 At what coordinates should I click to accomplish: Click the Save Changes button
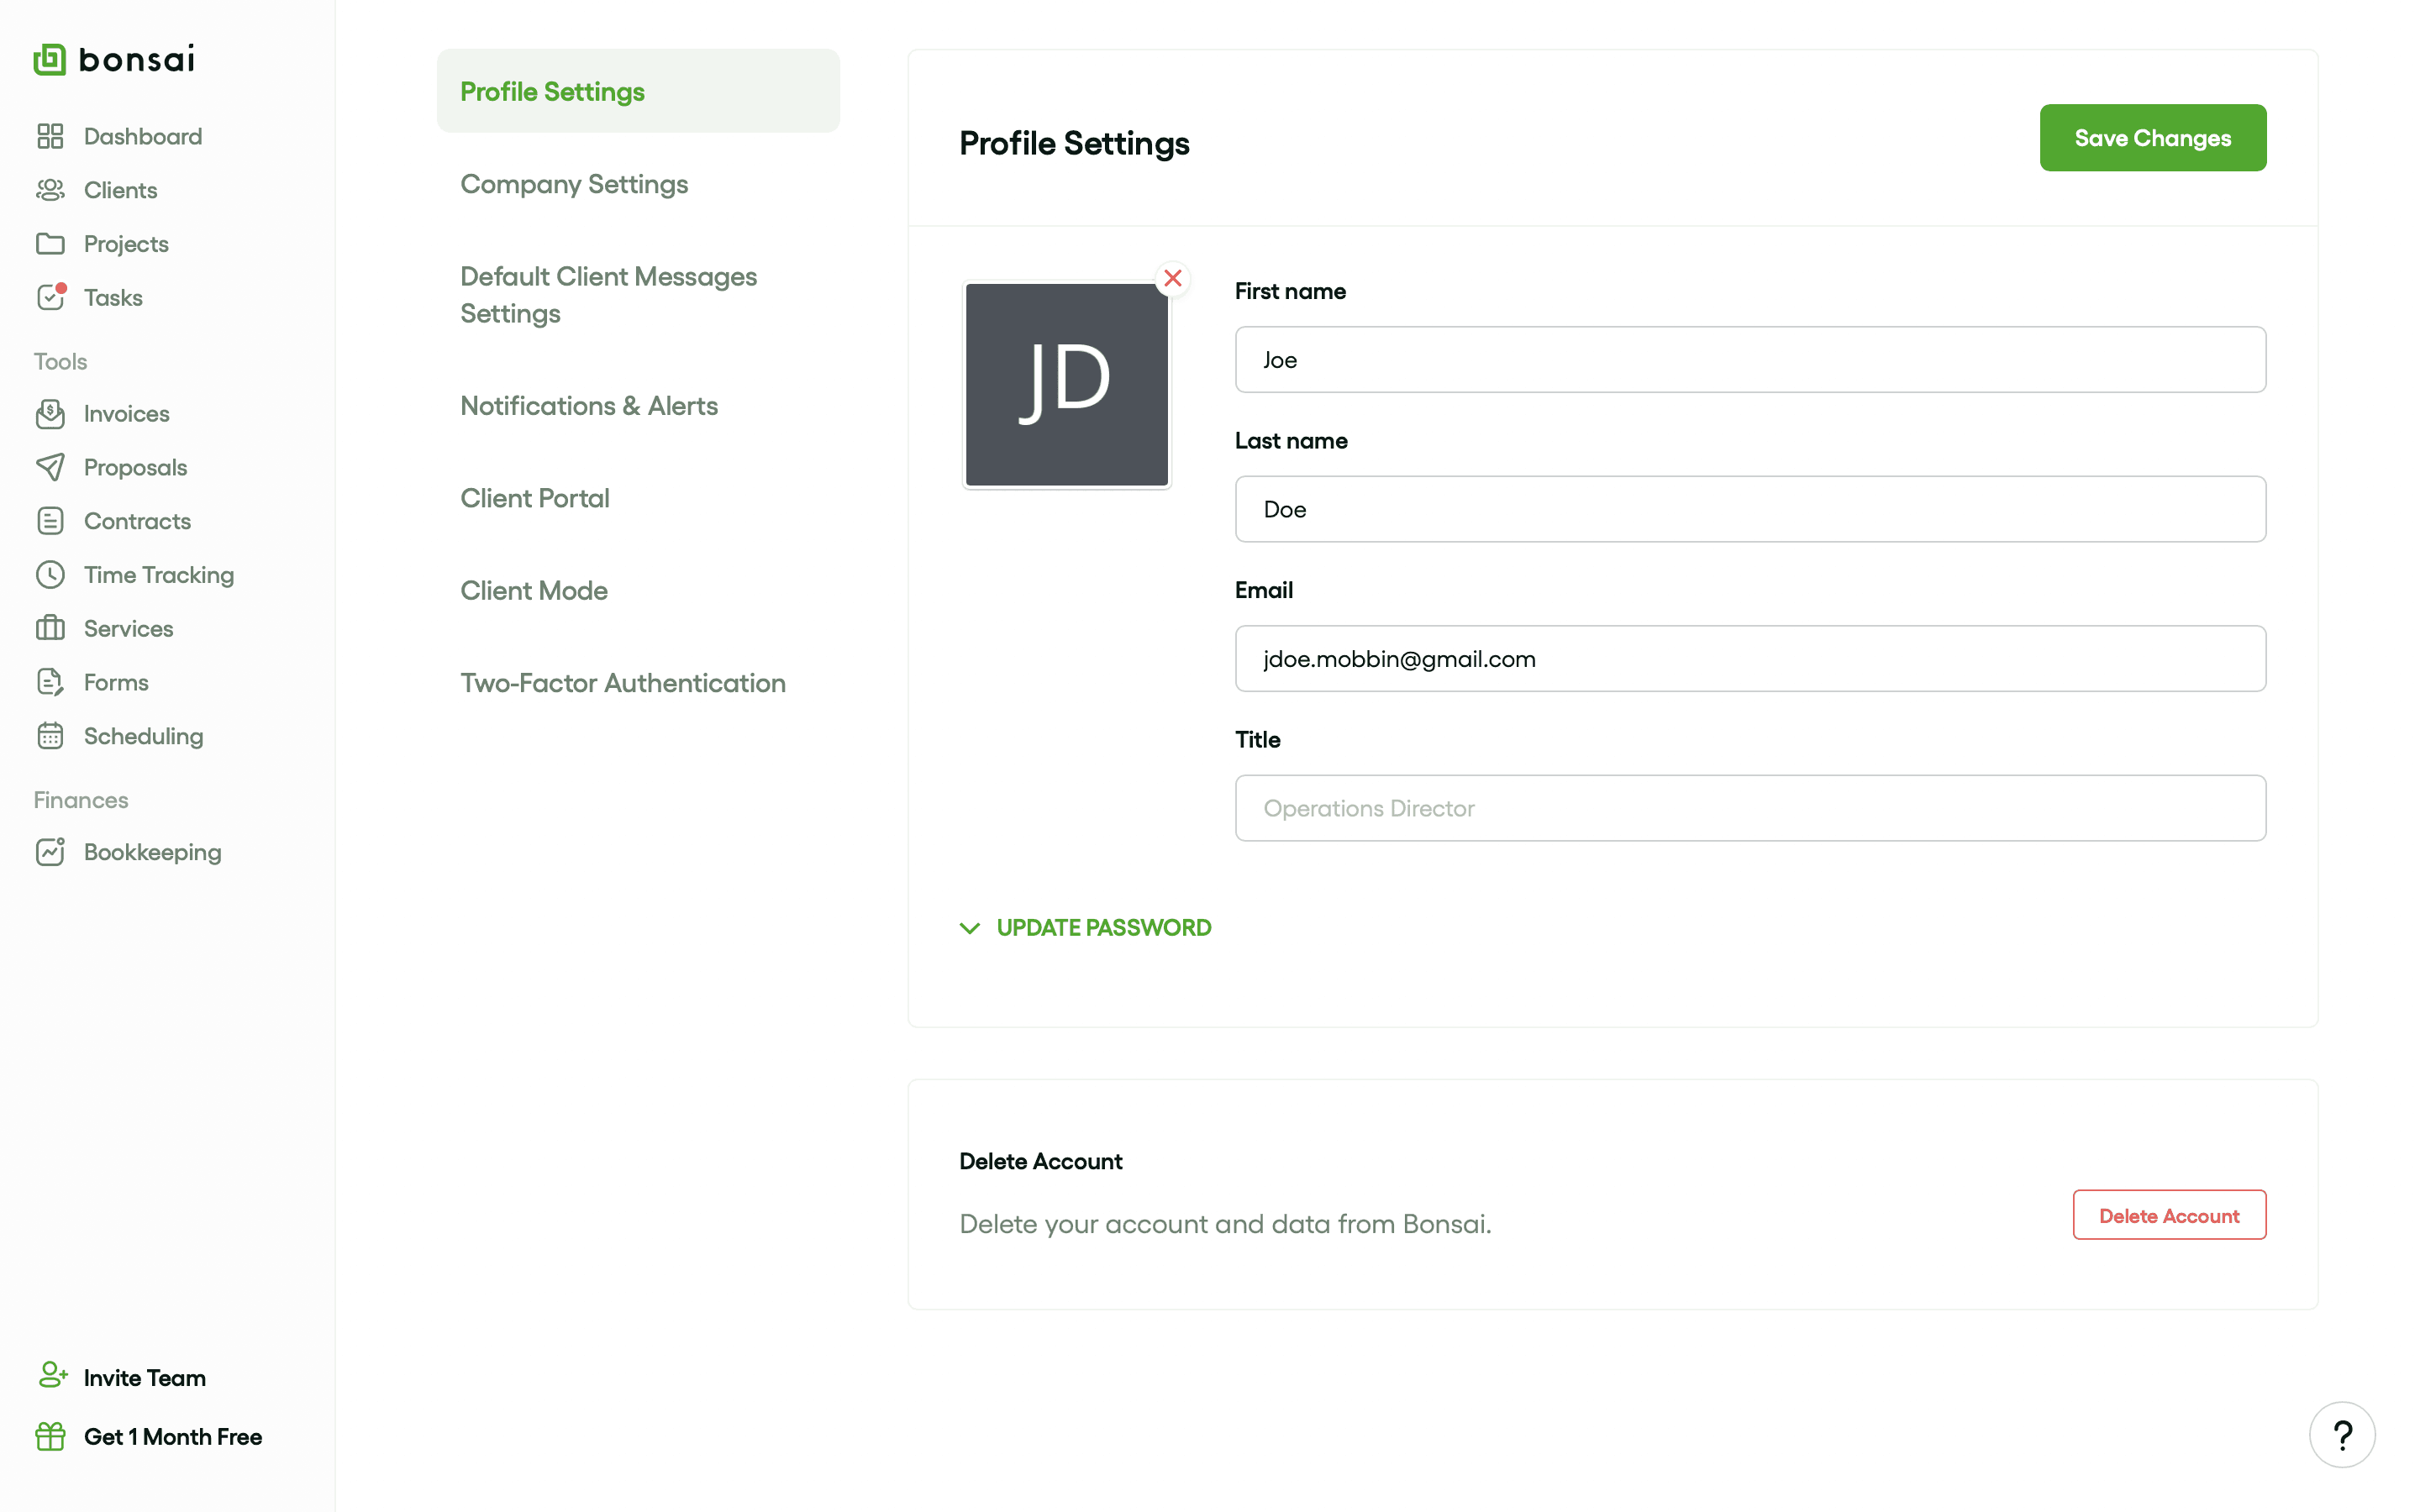pyautogui.click(x=2152, y=138)
